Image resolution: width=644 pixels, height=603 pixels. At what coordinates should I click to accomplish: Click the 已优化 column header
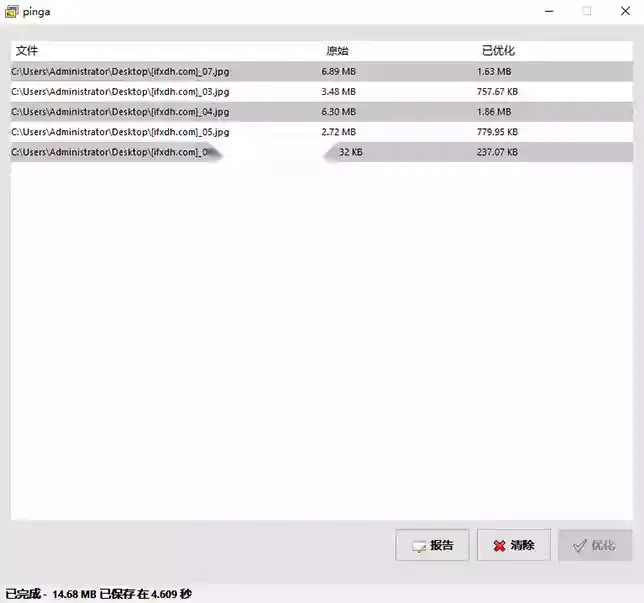(497, 50)
